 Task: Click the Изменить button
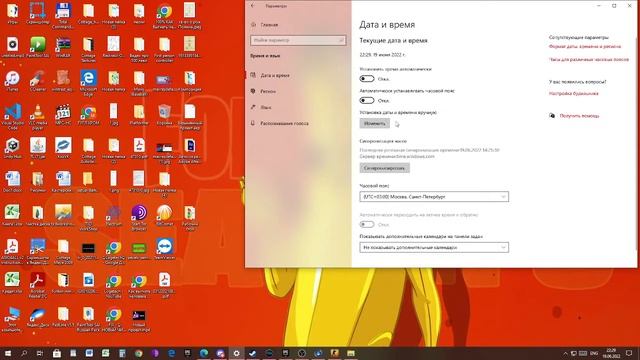pyautogui.click(x=375, y=123)
